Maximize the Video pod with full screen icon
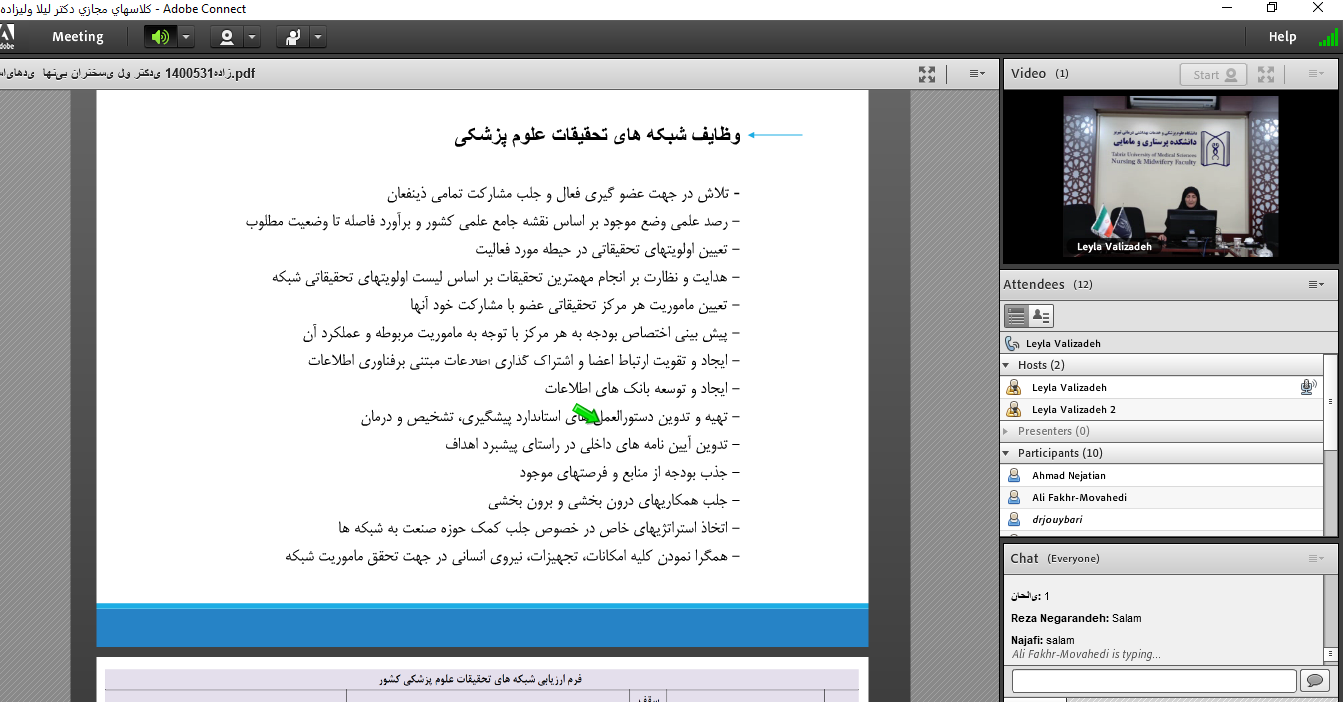 1266,74
